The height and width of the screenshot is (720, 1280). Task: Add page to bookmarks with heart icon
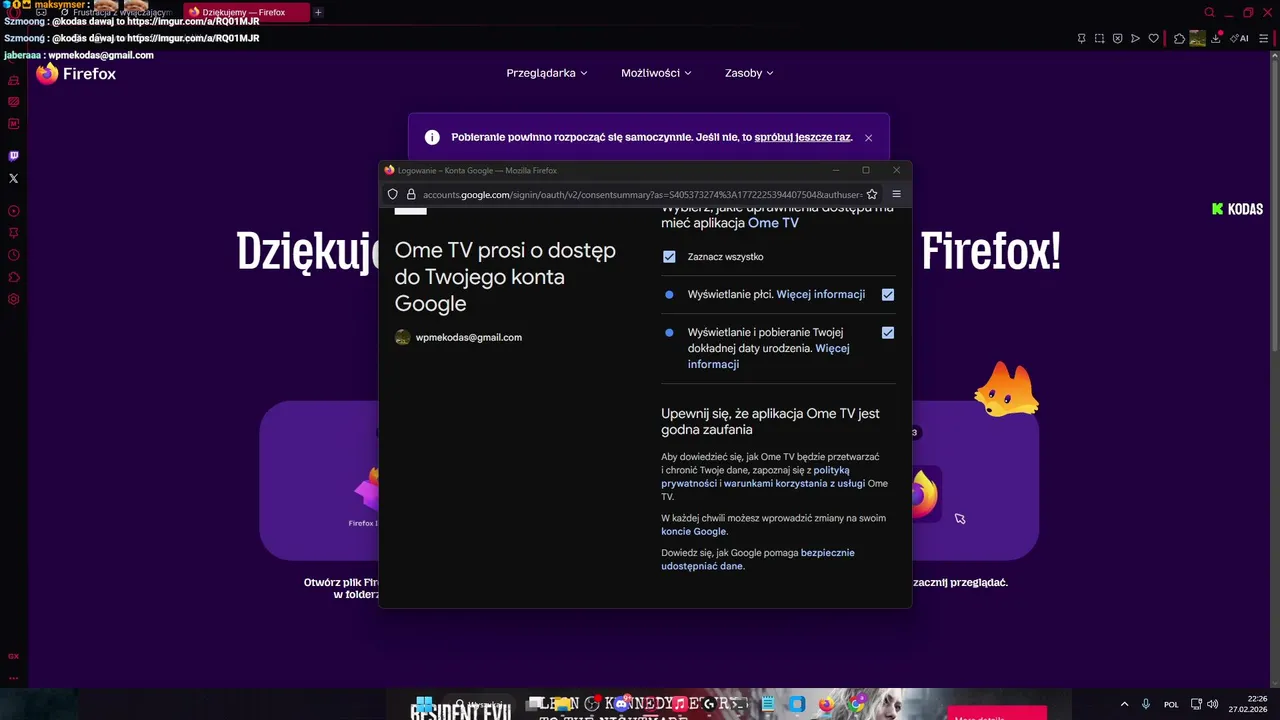(1153, 39)
